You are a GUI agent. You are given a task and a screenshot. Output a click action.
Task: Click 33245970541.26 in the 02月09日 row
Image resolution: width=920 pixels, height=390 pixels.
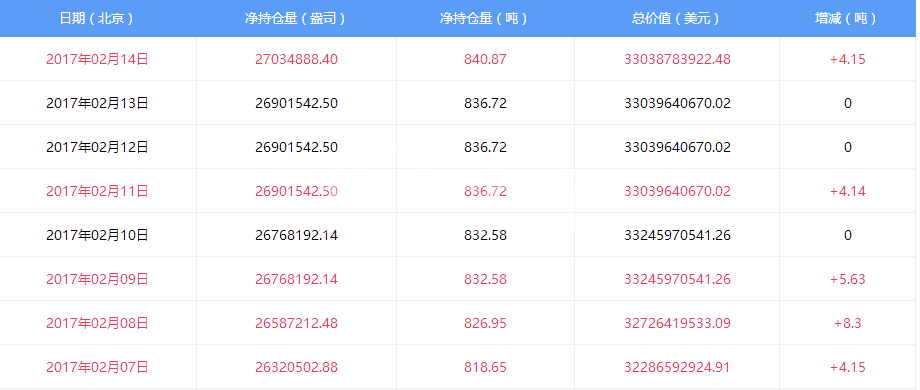(x=678, y=279)
